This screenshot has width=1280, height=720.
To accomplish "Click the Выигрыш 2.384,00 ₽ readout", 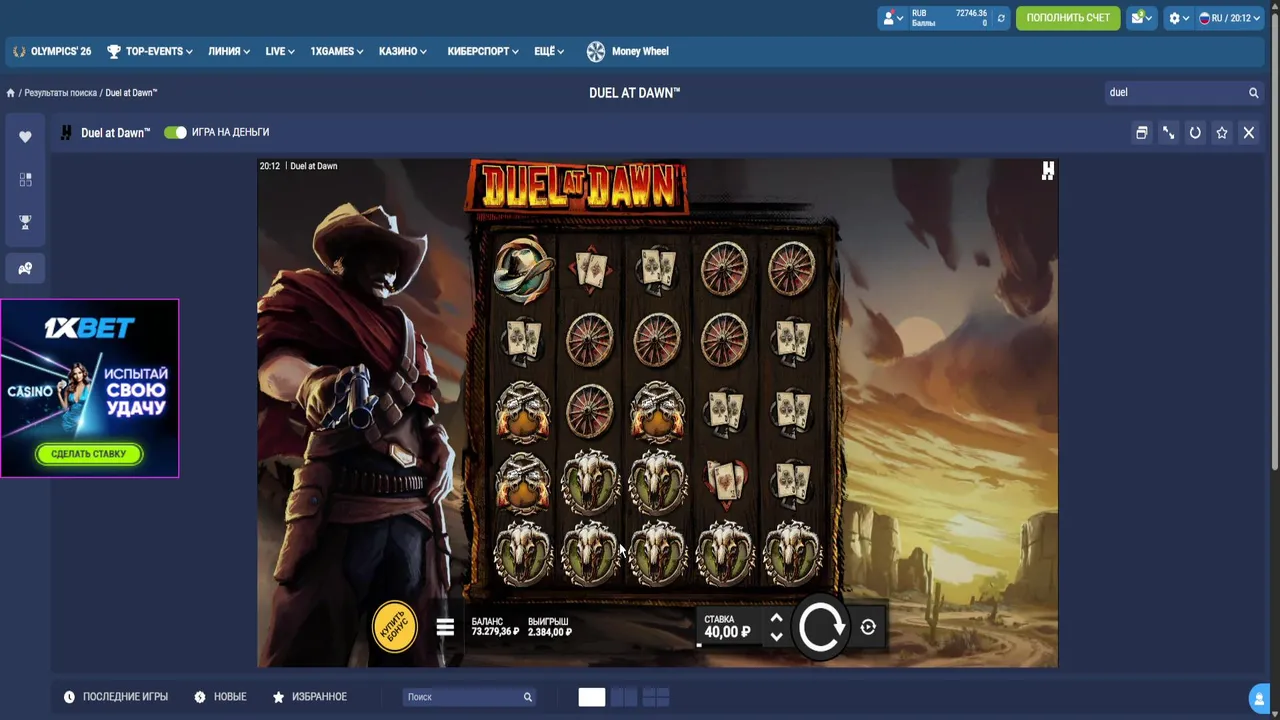I will [550, 627].
